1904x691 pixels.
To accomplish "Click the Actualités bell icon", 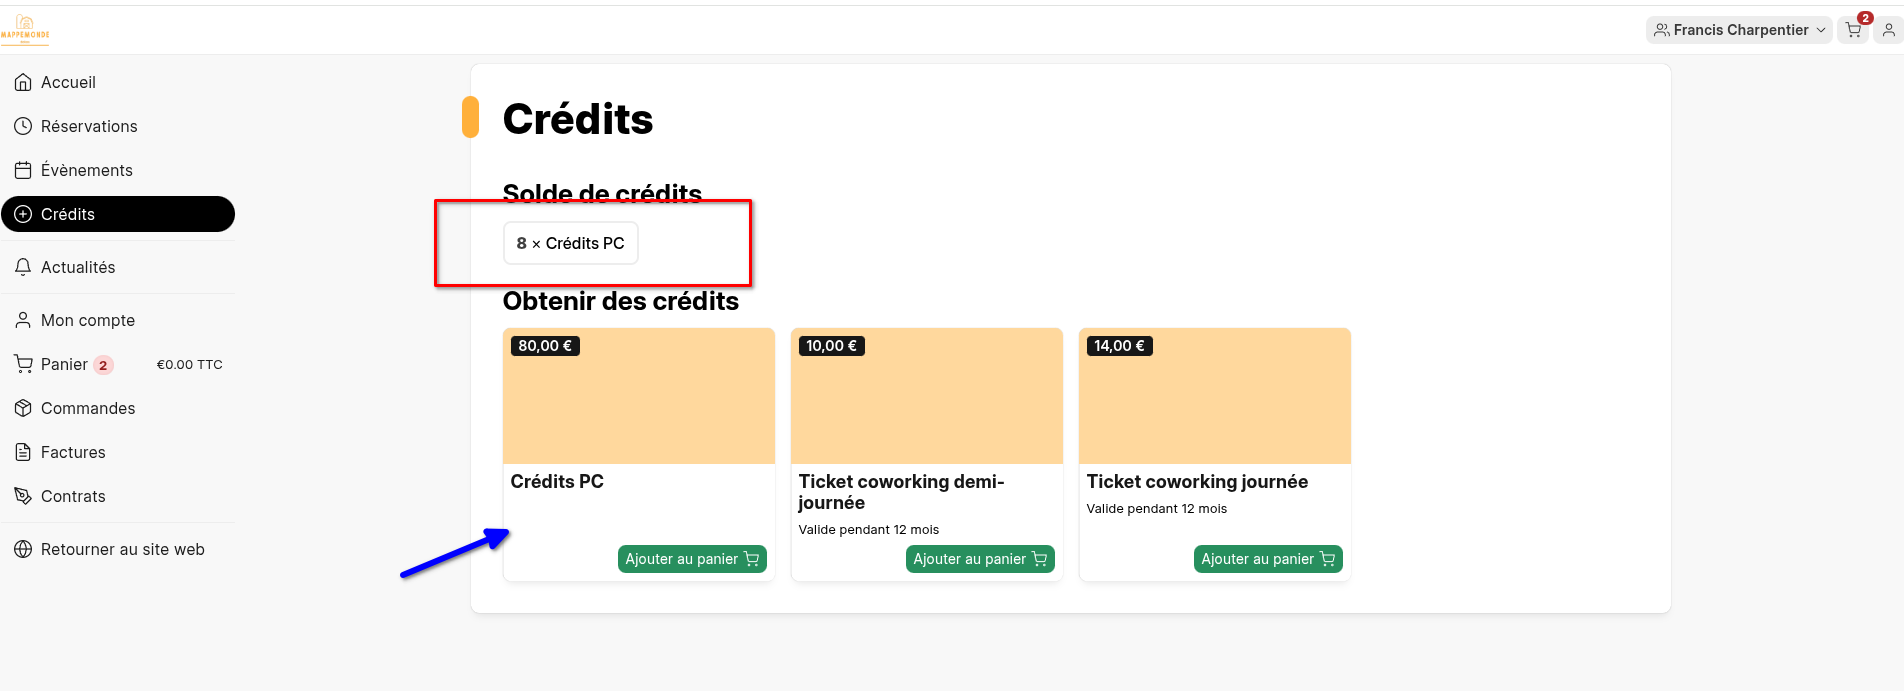I will 23,267.
